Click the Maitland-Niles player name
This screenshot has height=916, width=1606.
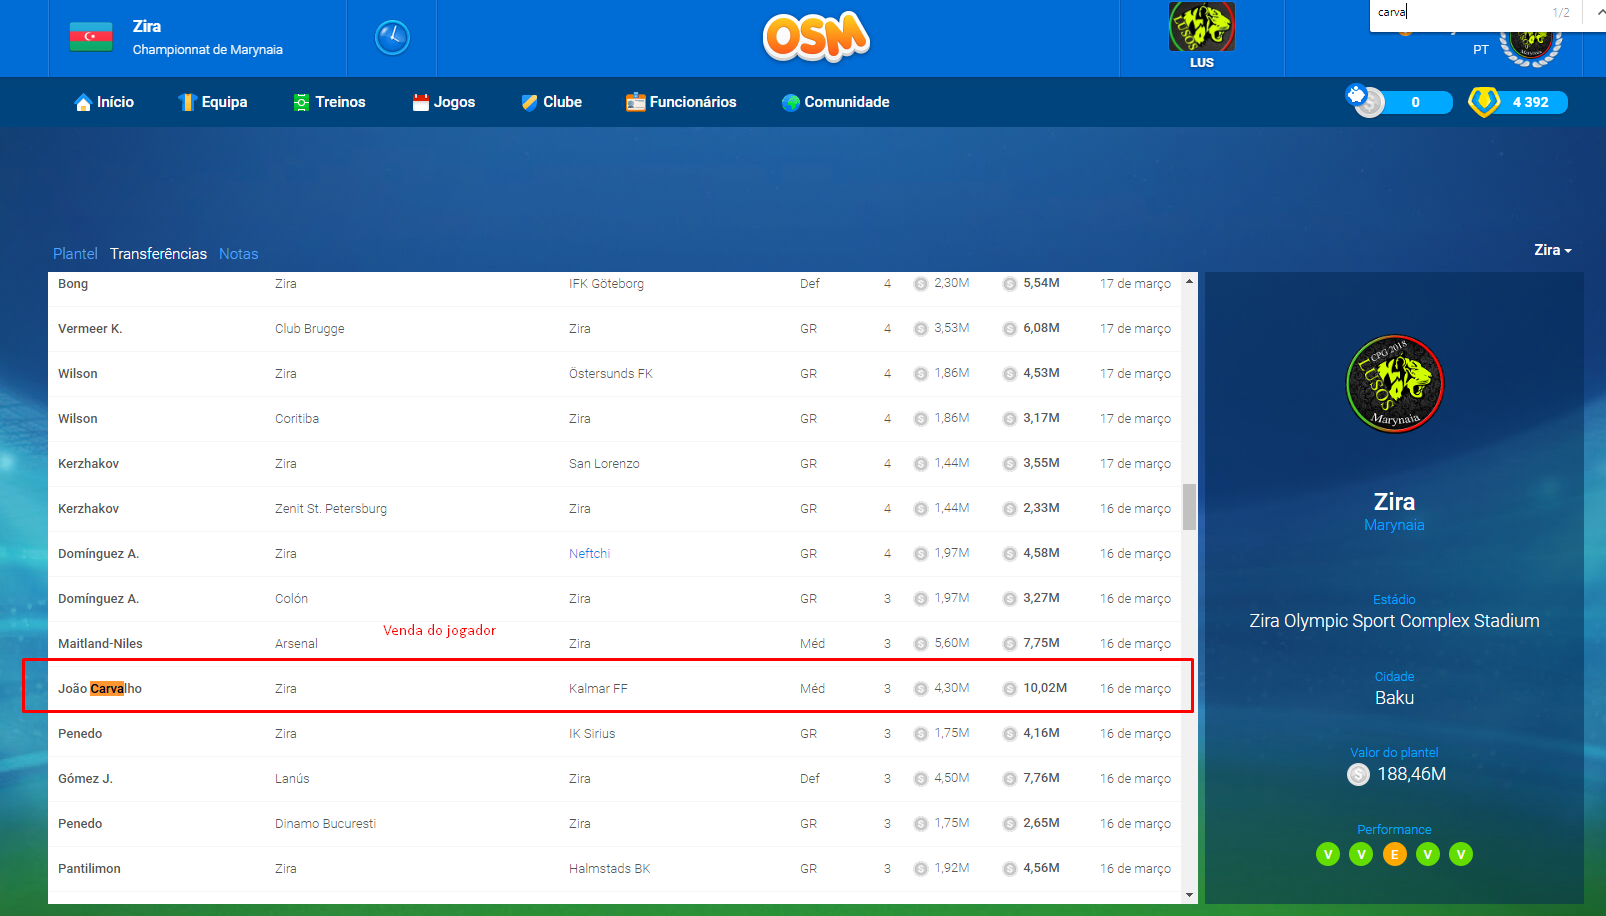100,643
